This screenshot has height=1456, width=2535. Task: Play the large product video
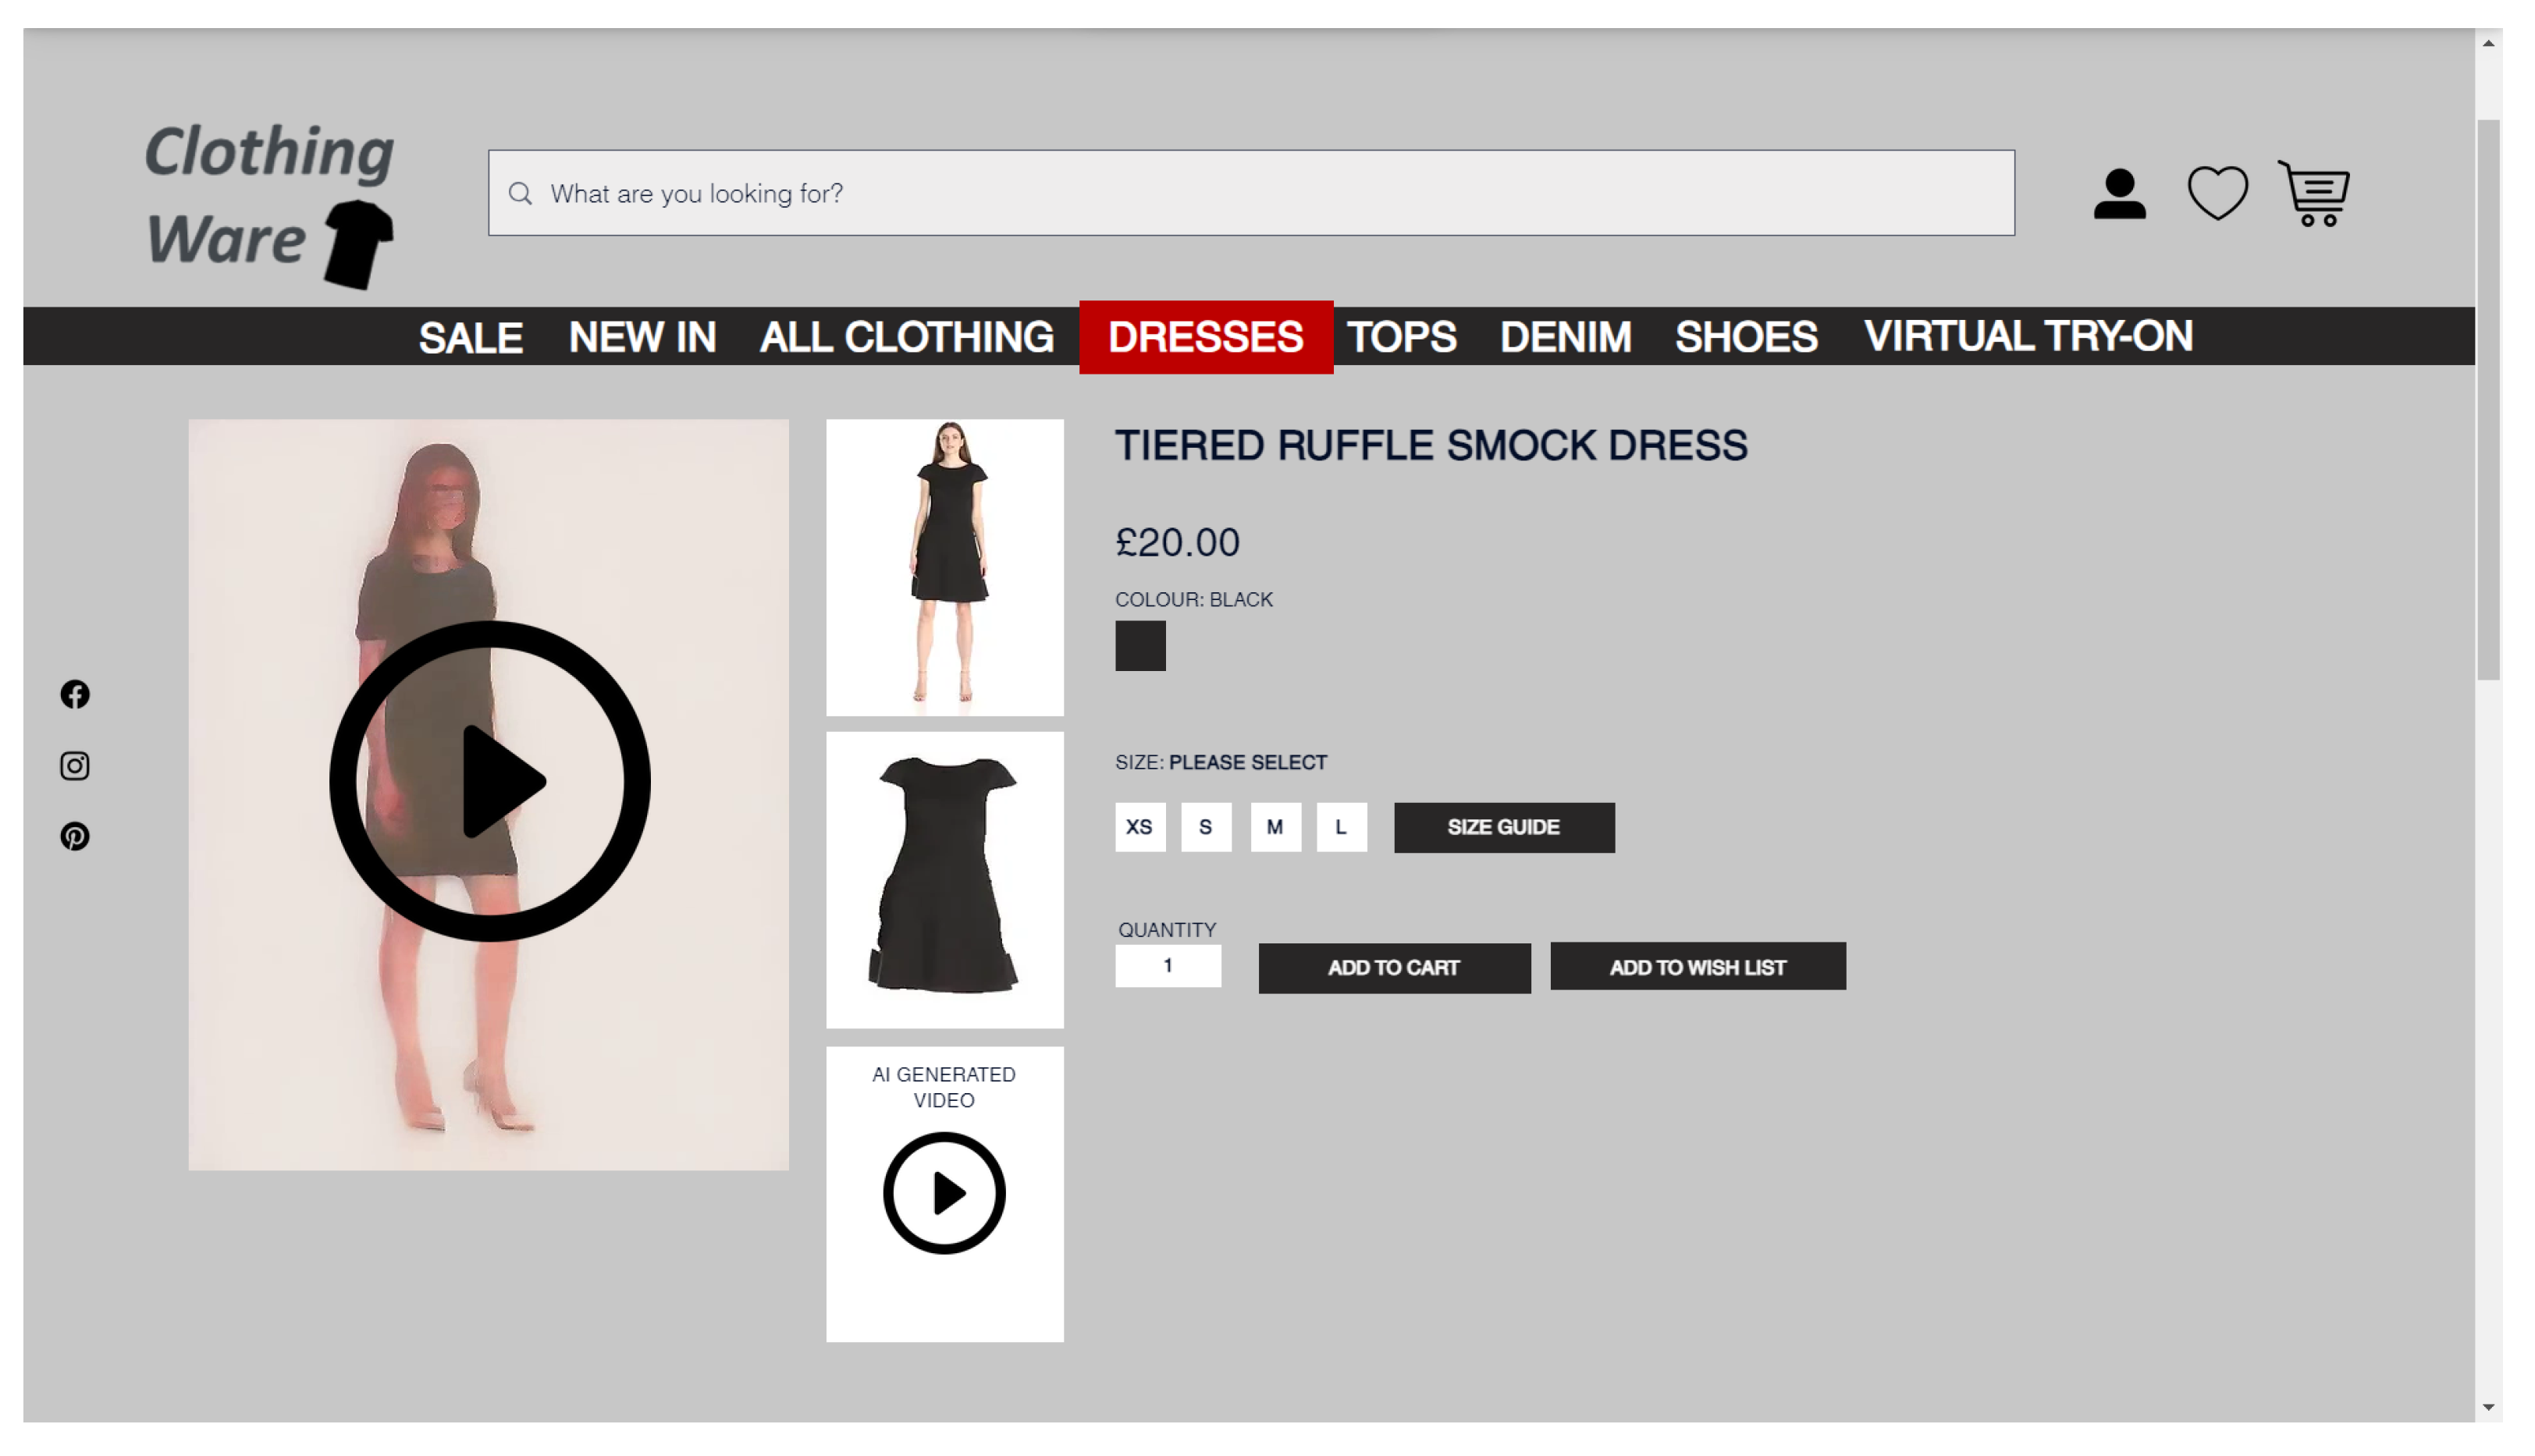pyautogui.click(x=490, y=781)
